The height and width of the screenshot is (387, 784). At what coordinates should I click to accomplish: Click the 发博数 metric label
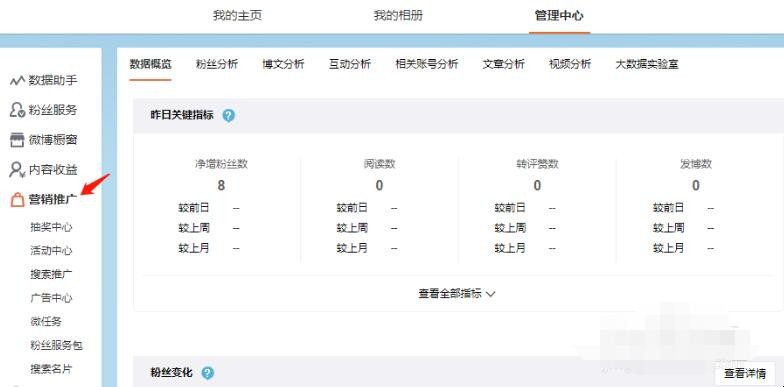(x=696, y=164)
